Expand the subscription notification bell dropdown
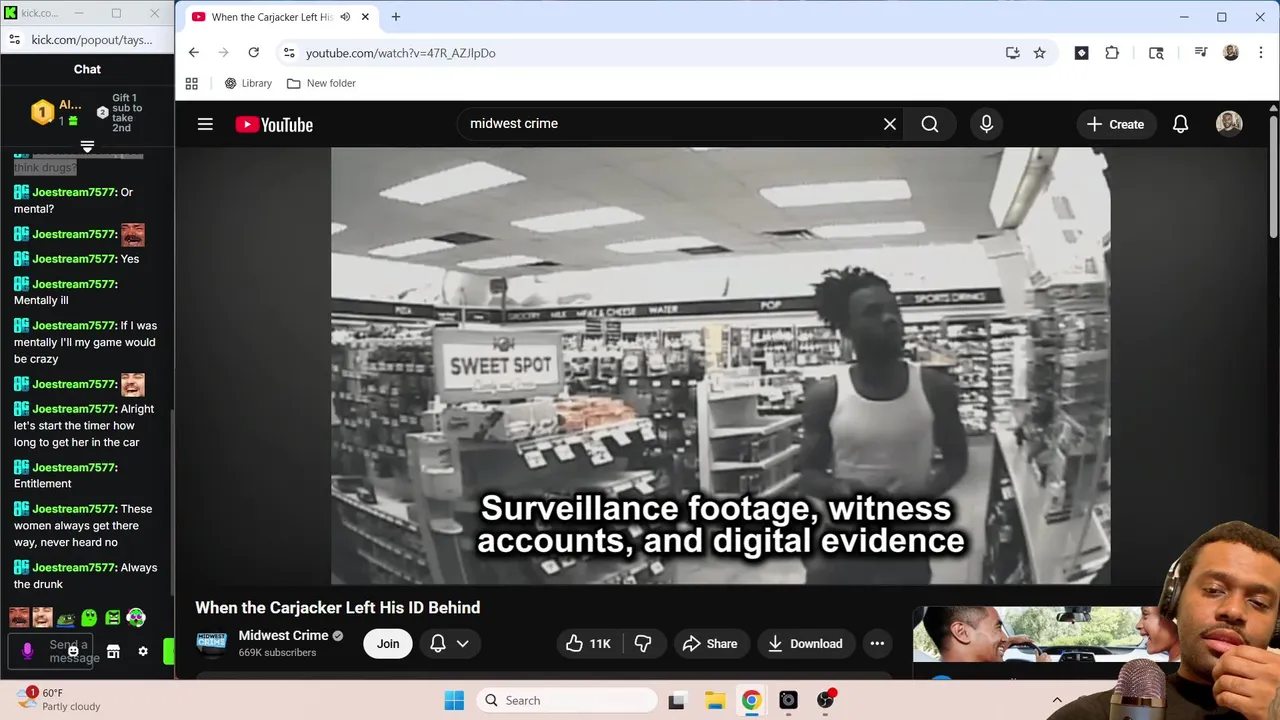 pos(449,643)
